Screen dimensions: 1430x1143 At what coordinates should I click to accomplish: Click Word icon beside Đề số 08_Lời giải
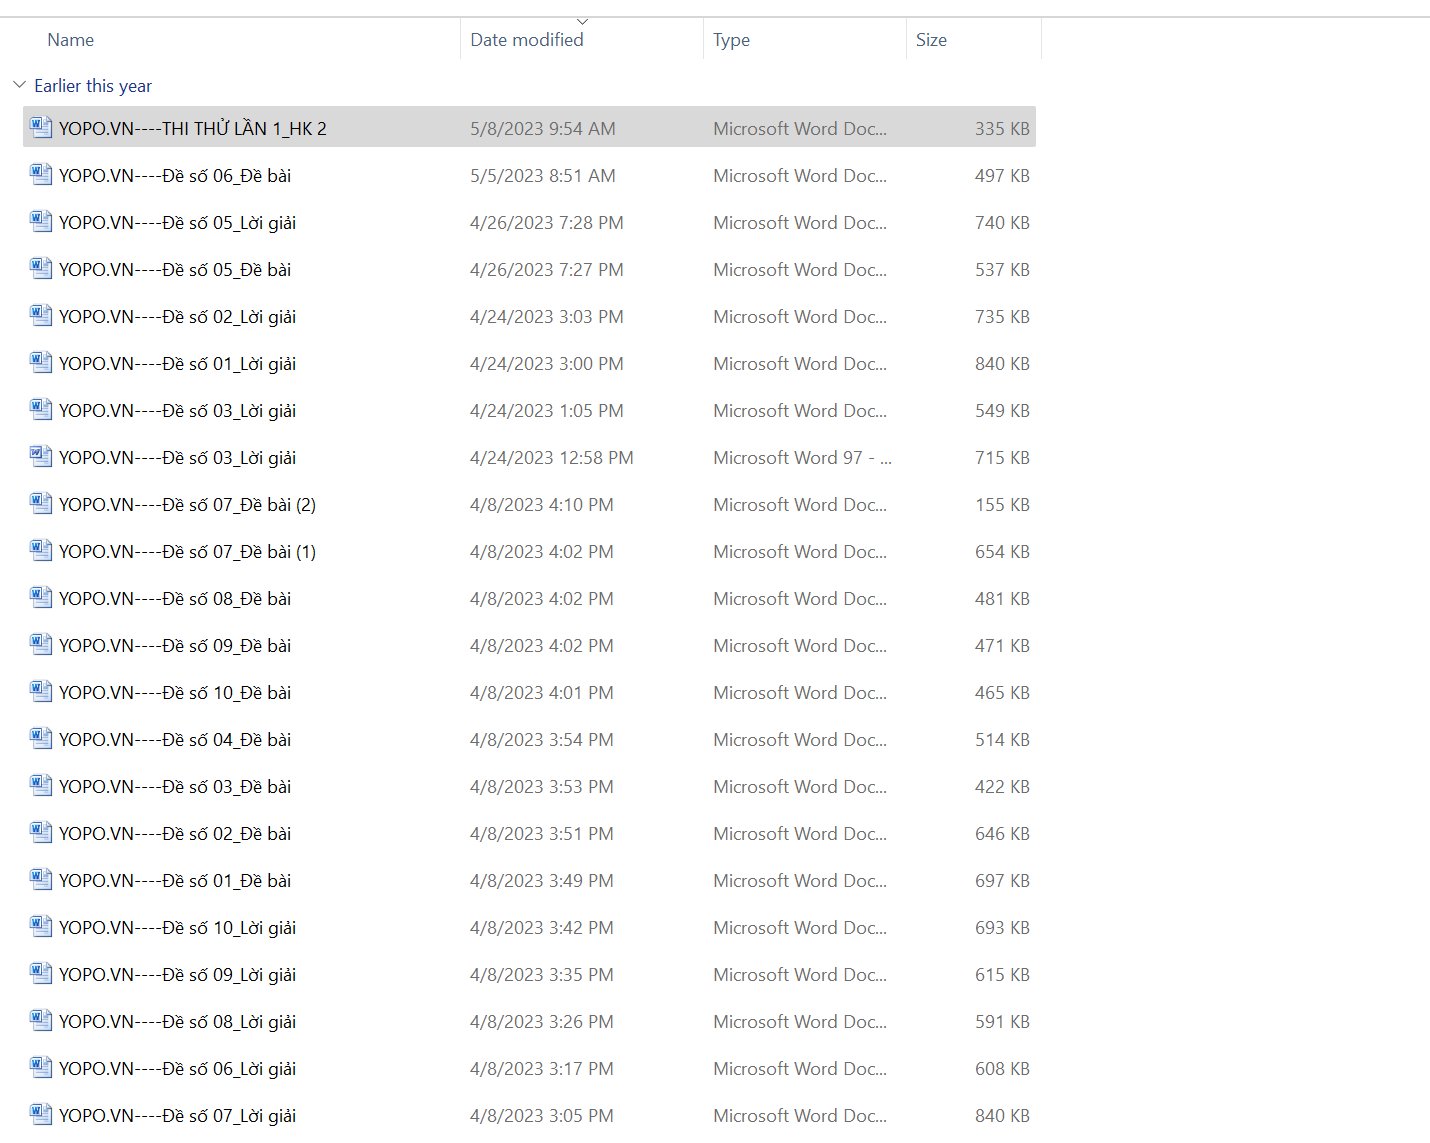click(x=41, y=1020)
